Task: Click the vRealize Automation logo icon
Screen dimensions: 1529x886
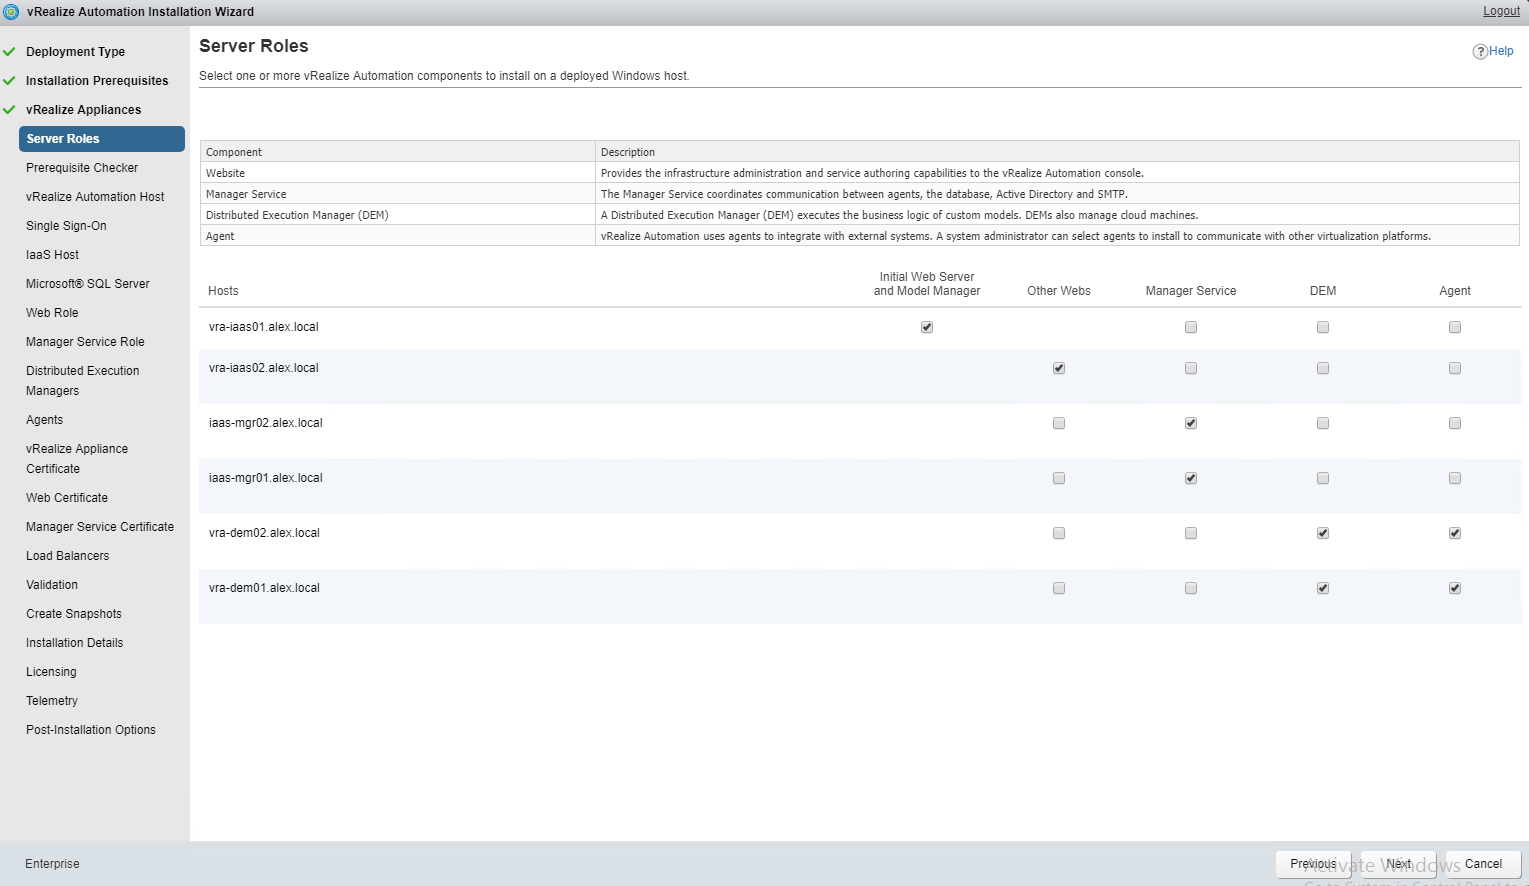Action: click(x=11, y=12)
